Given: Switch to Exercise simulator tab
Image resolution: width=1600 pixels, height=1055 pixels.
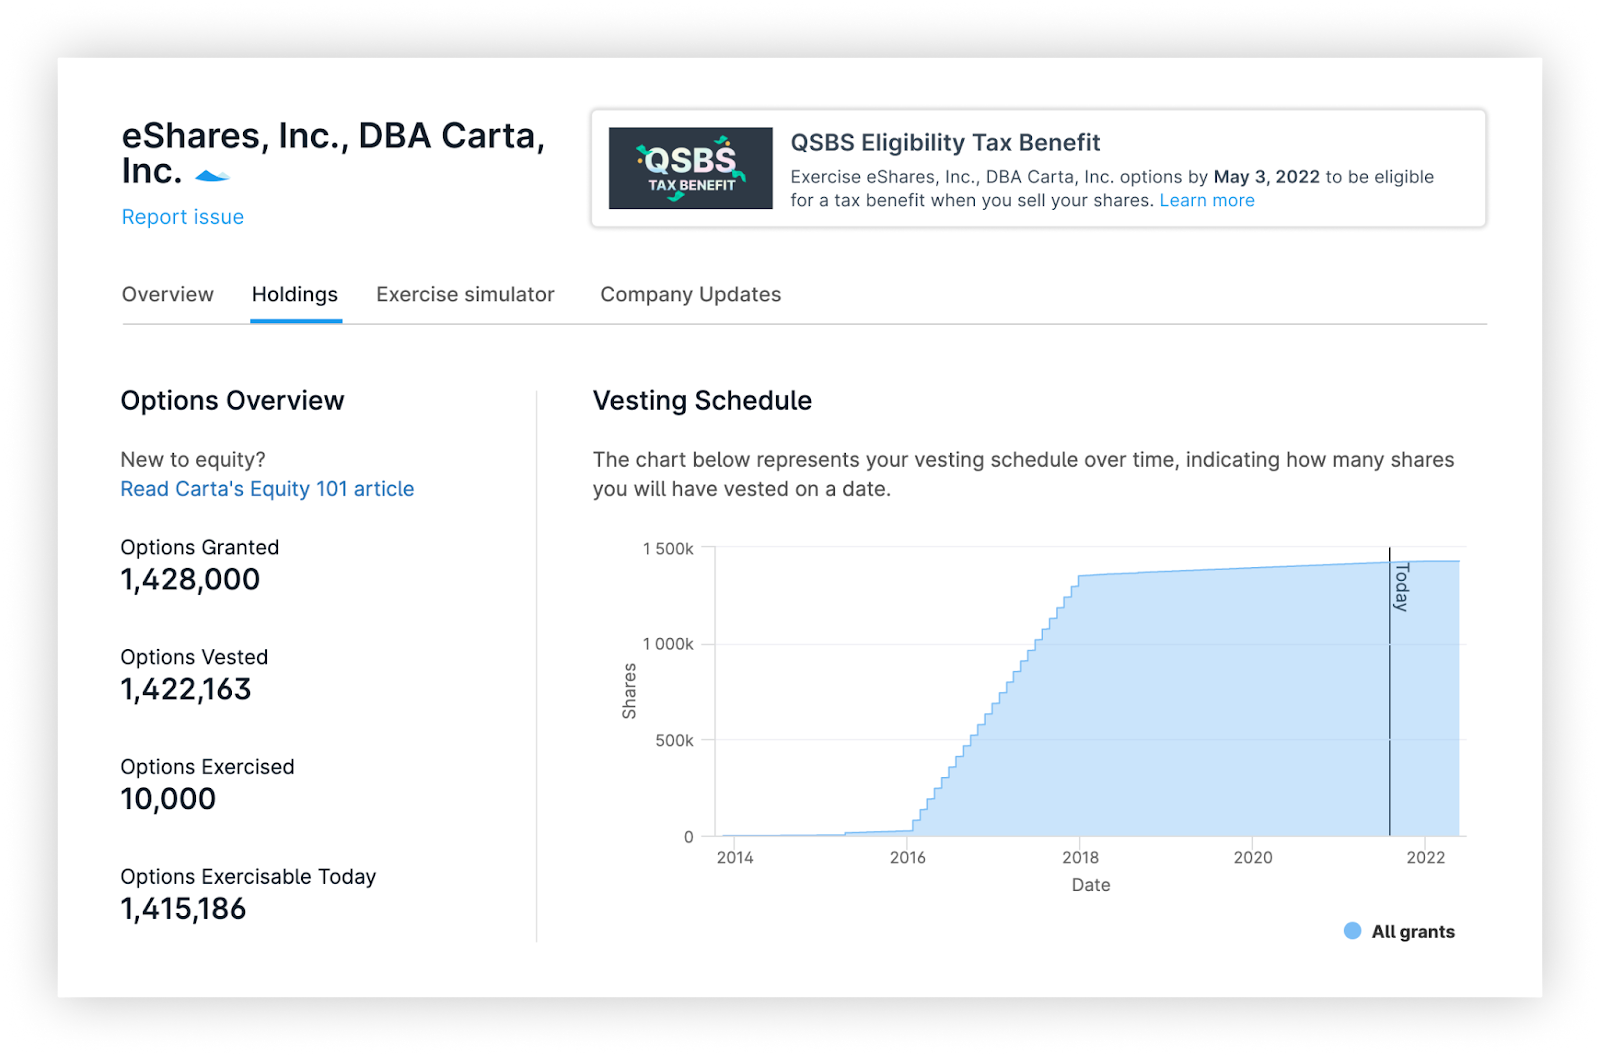Looking at the screenshot, I should point(465,294).
